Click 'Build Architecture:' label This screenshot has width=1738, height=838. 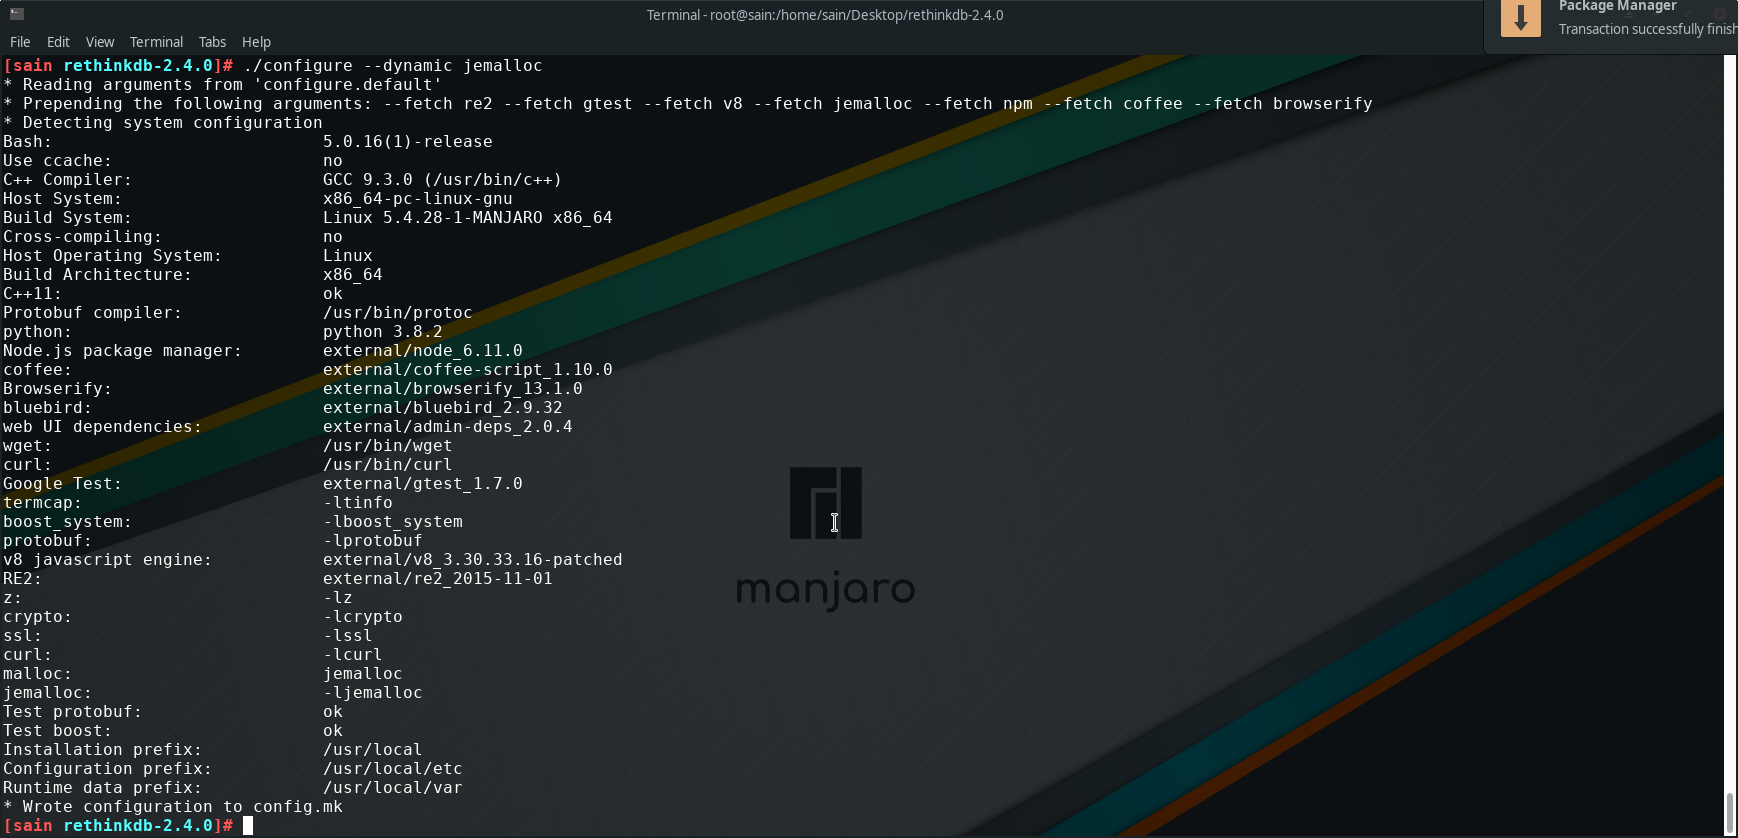click(x=97, y=275)
